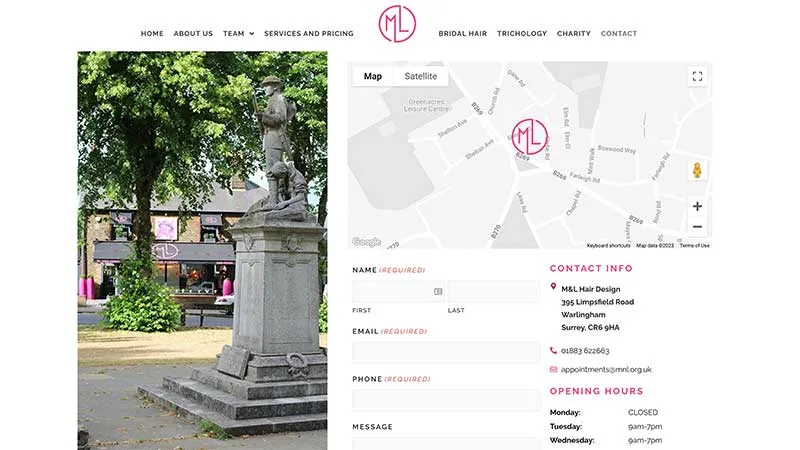This screenshot has height=450, width=800.
Task: Click the Street View pegman icon
Action: pyautogui.click(x=697, y=170)
